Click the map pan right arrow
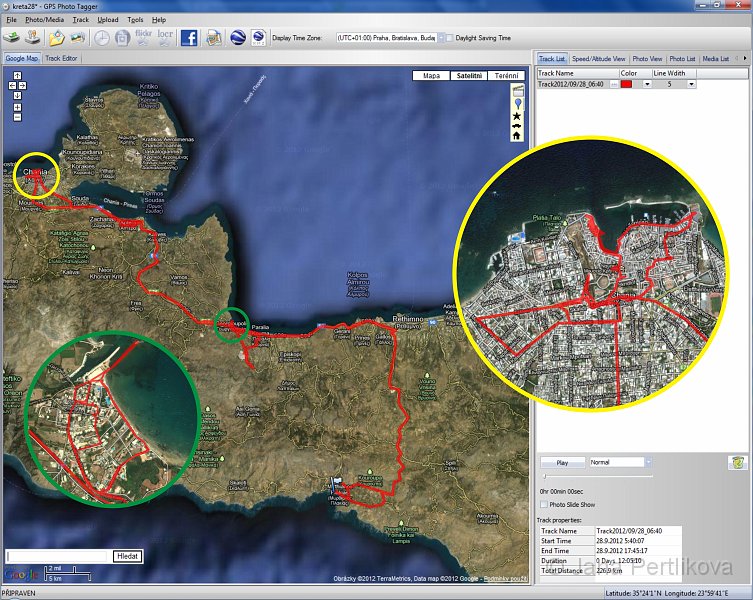The image size is (753, 600). [22, 86]
